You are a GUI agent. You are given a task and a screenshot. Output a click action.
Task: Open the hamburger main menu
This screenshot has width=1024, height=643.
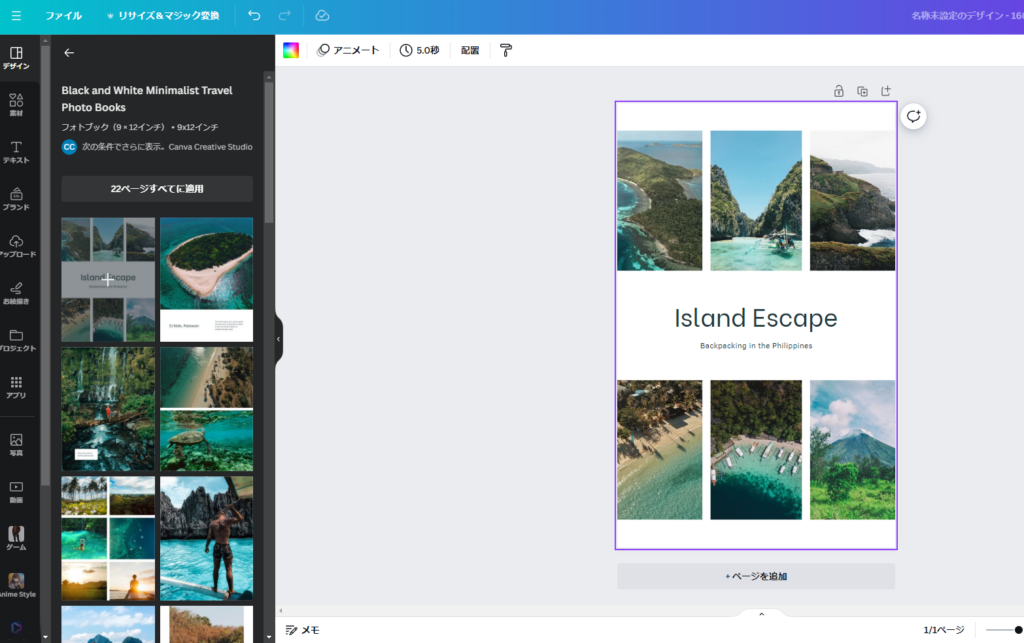(x=16, y=16)
